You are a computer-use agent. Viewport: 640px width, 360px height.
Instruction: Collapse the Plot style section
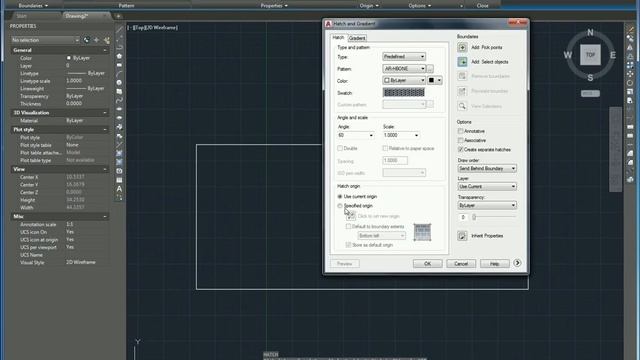pos(105,129)
